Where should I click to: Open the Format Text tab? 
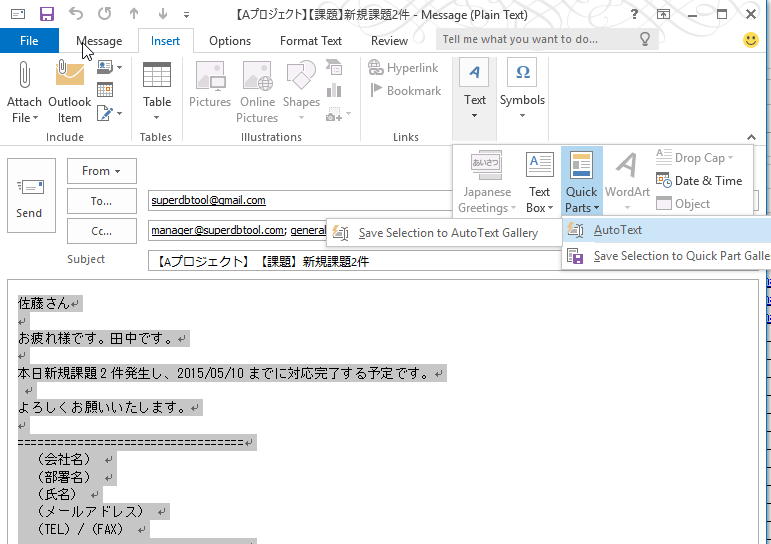311,41
